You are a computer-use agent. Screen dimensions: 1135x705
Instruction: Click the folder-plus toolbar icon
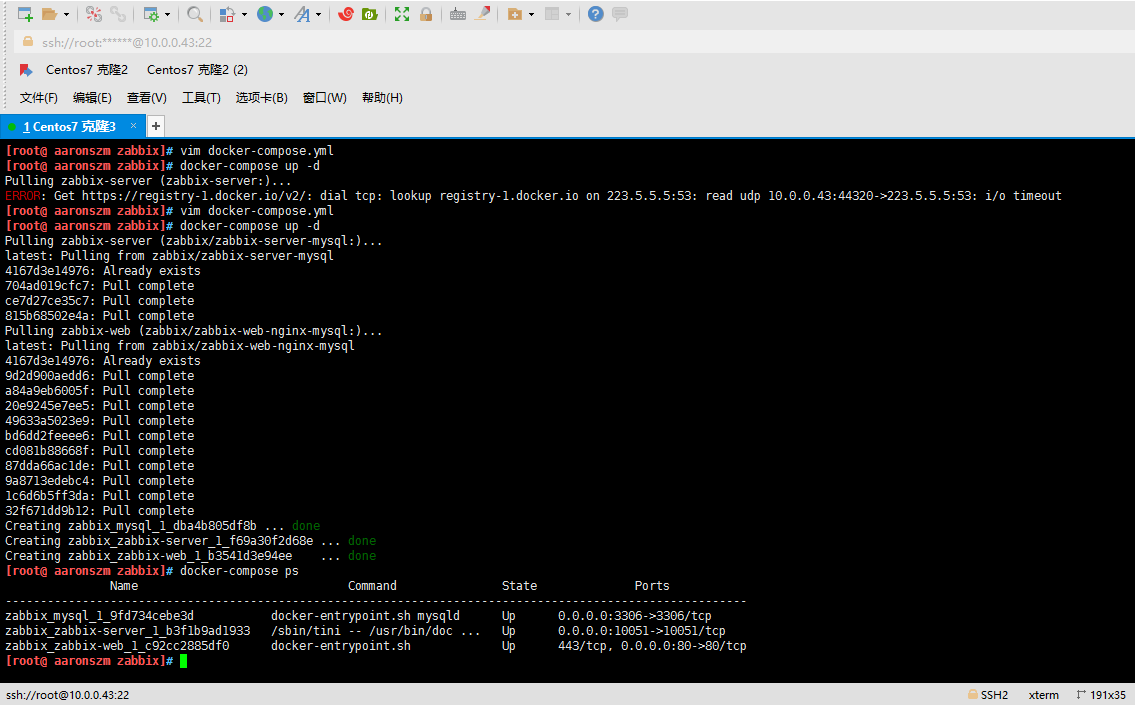pos(515,14)
